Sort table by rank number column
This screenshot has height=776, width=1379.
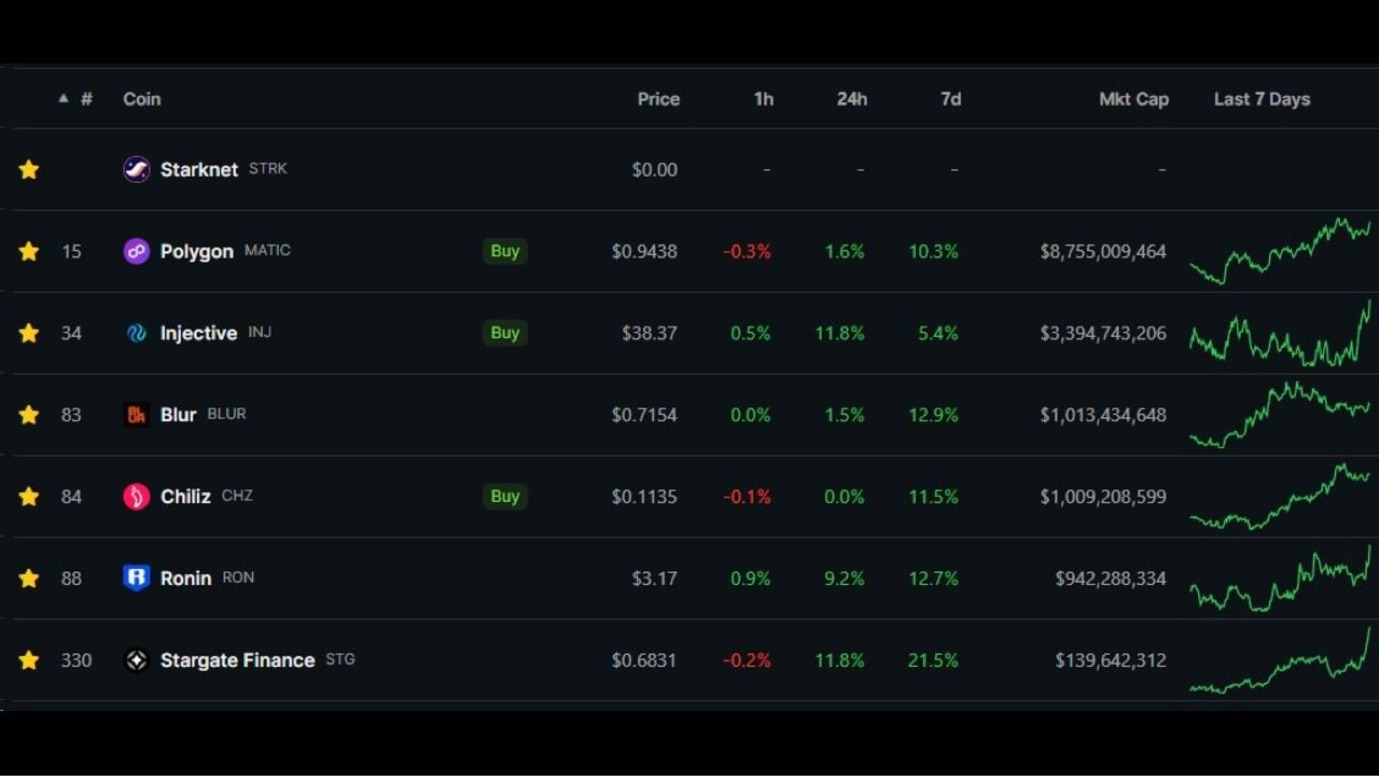point(85,99)
